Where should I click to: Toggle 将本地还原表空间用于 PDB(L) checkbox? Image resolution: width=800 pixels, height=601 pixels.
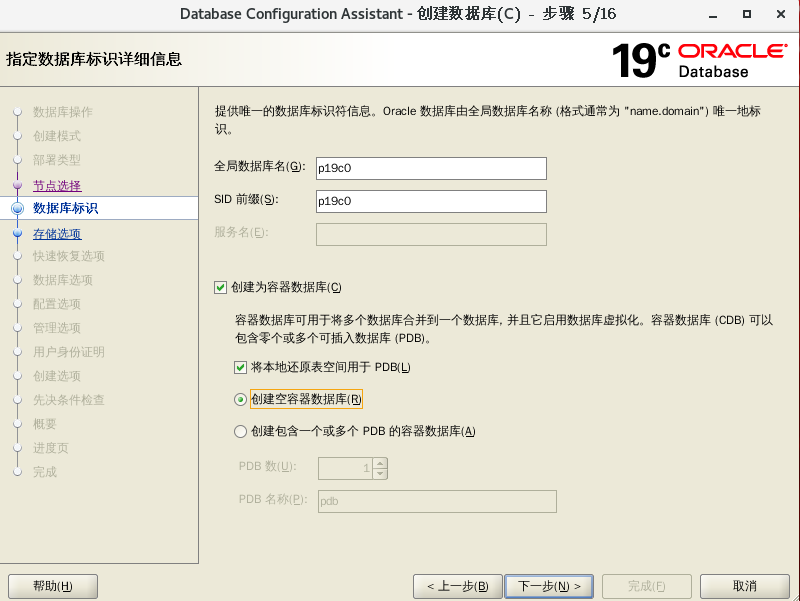[x=240, y=367]
